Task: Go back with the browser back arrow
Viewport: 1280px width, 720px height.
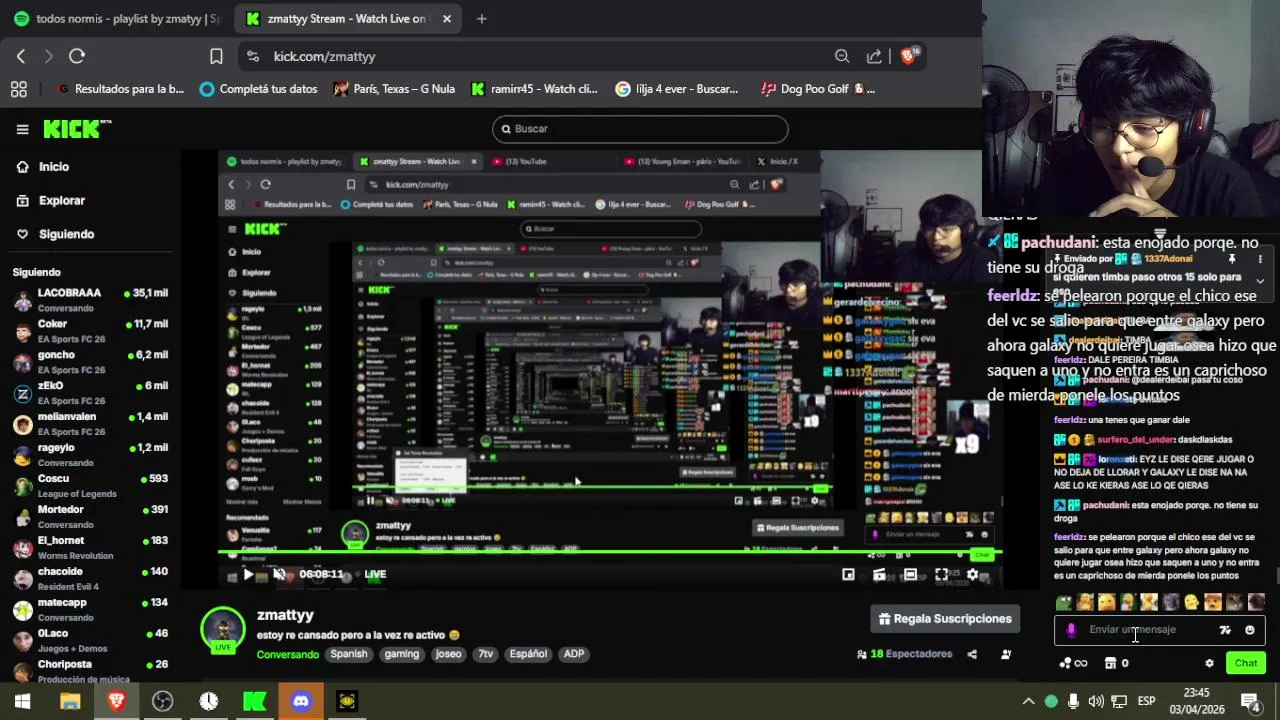Action: 21,56
